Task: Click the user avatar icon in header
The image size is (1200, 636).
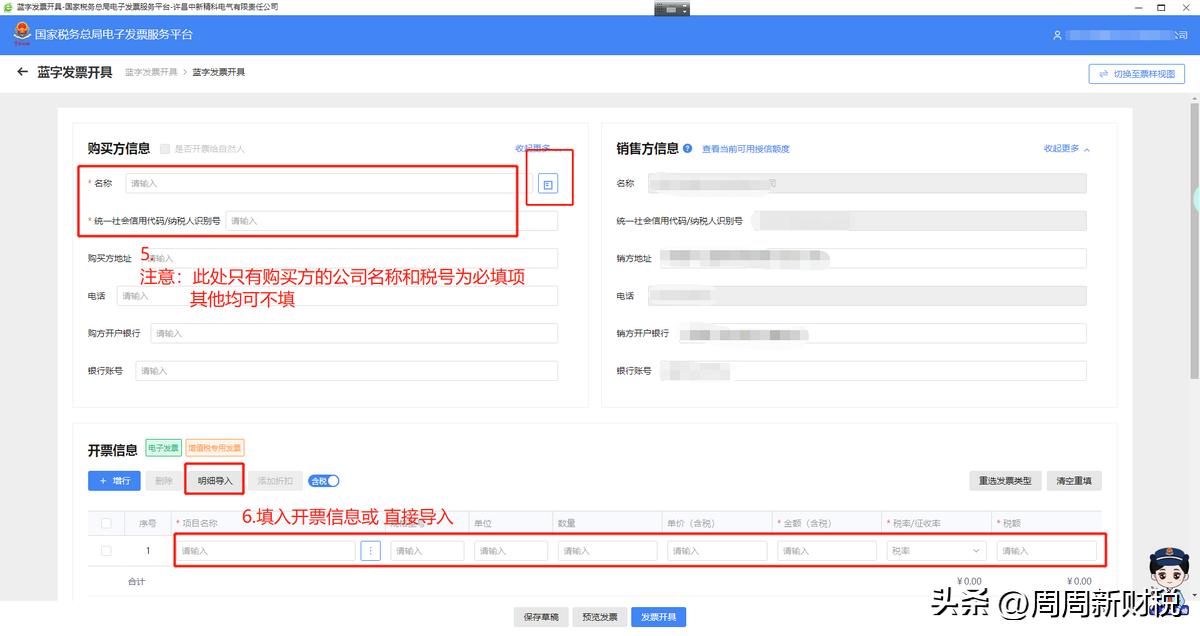Action: pos(1058,34)
